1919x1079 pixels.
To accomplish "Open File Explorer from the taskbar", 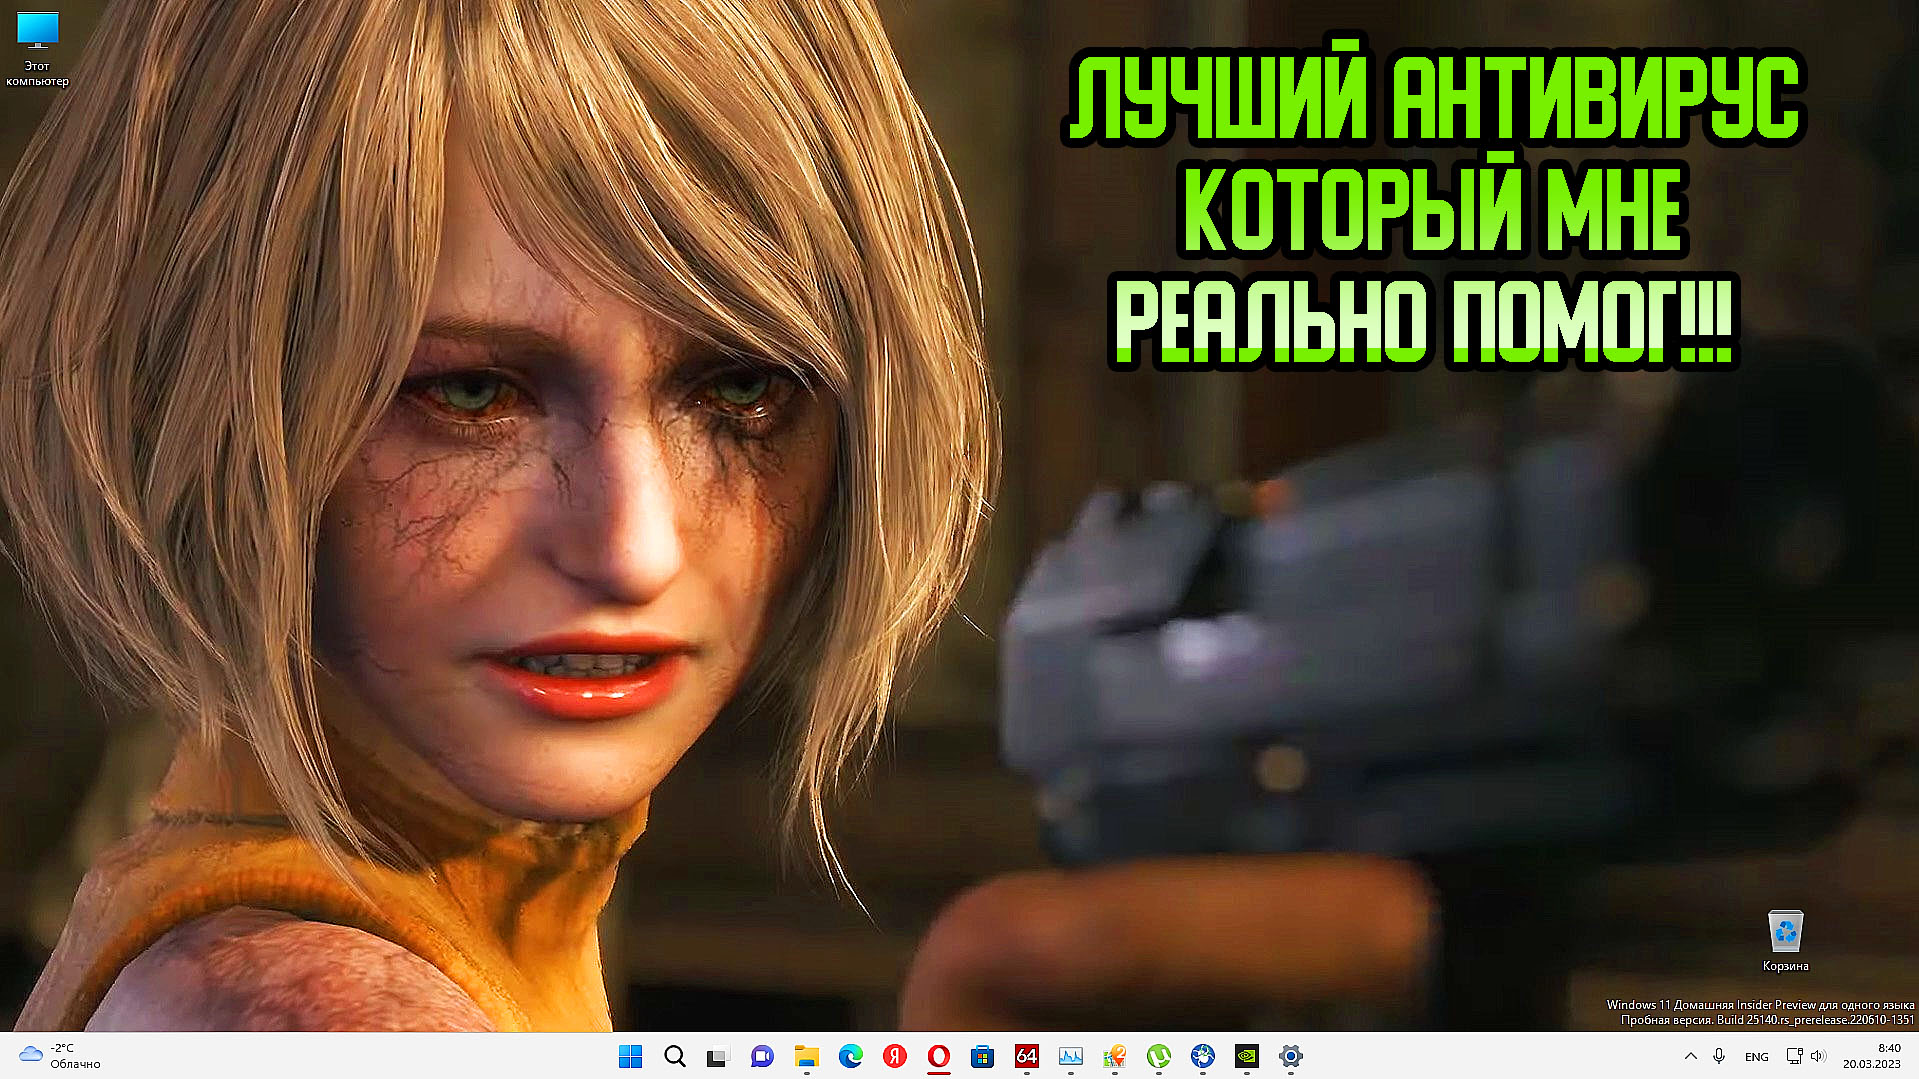I will pos(806,1056).
